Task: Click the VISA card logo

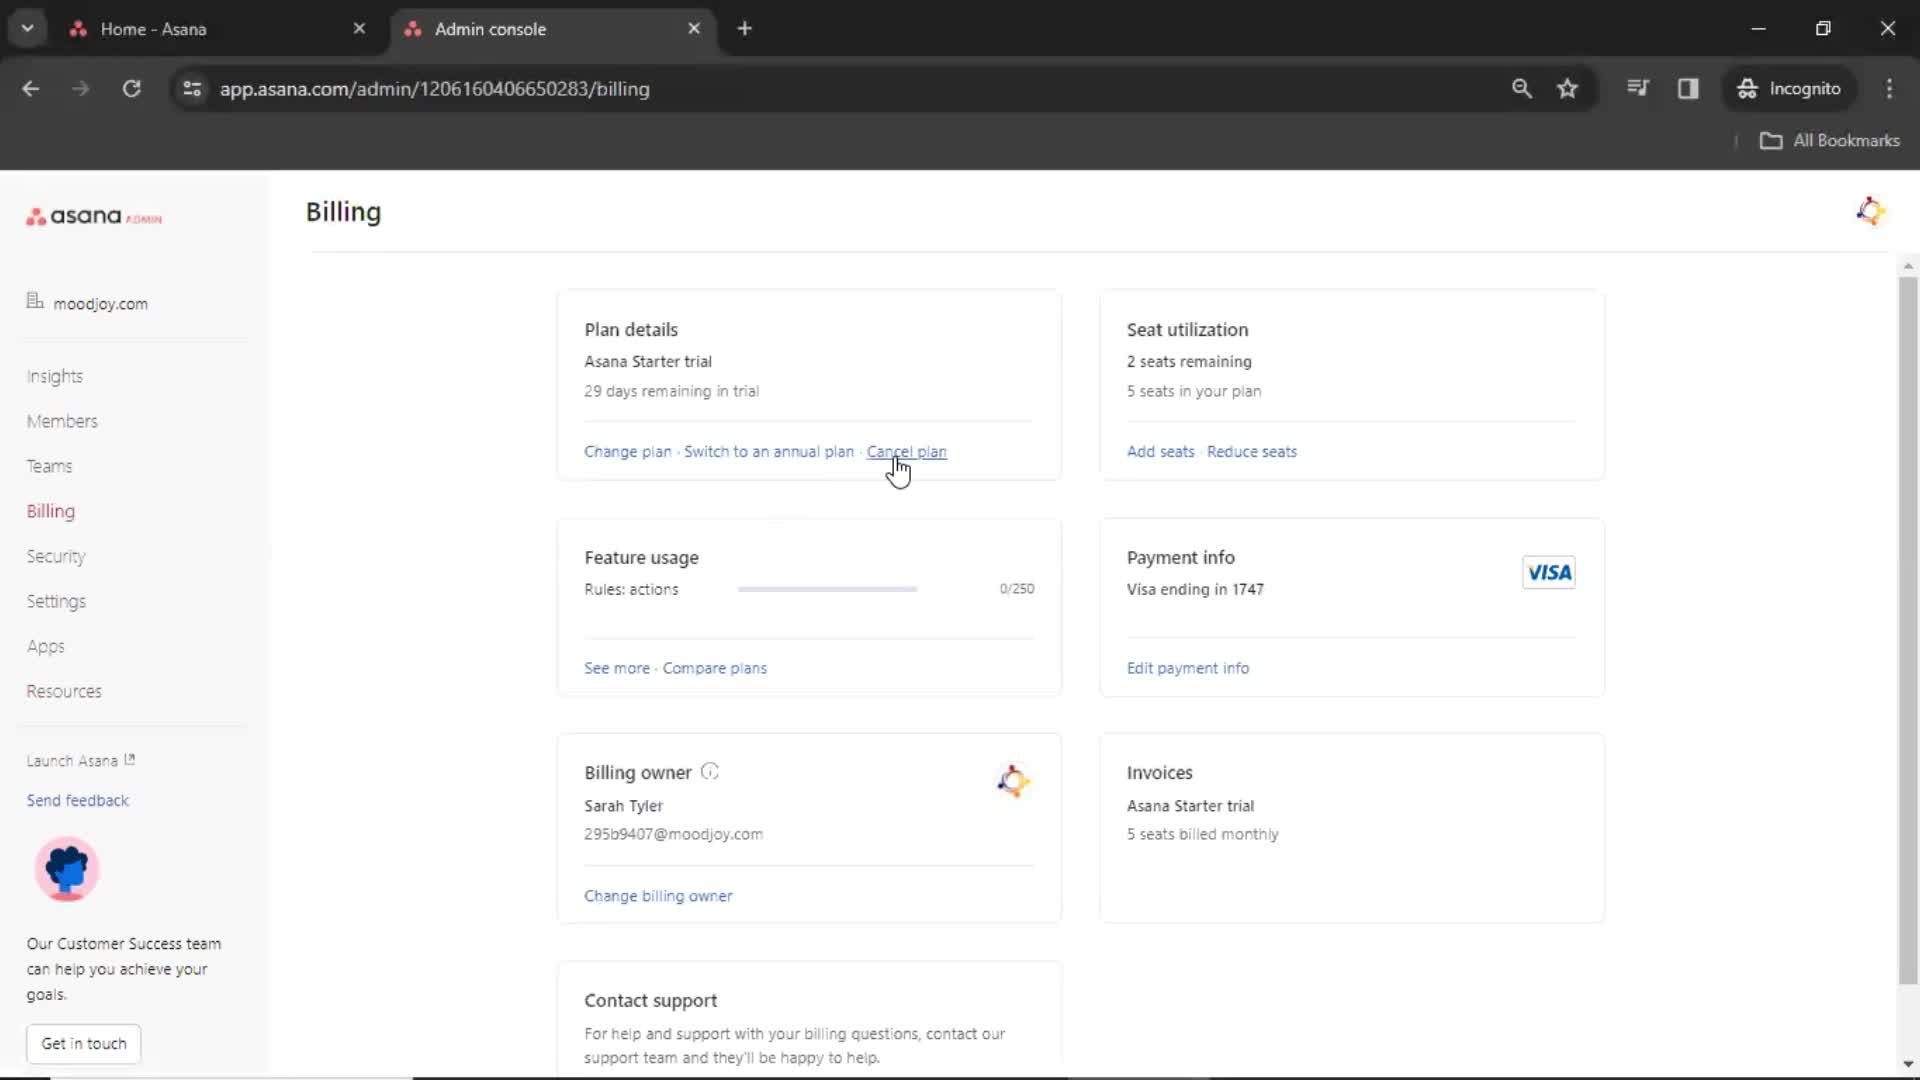Action: 1548,572
